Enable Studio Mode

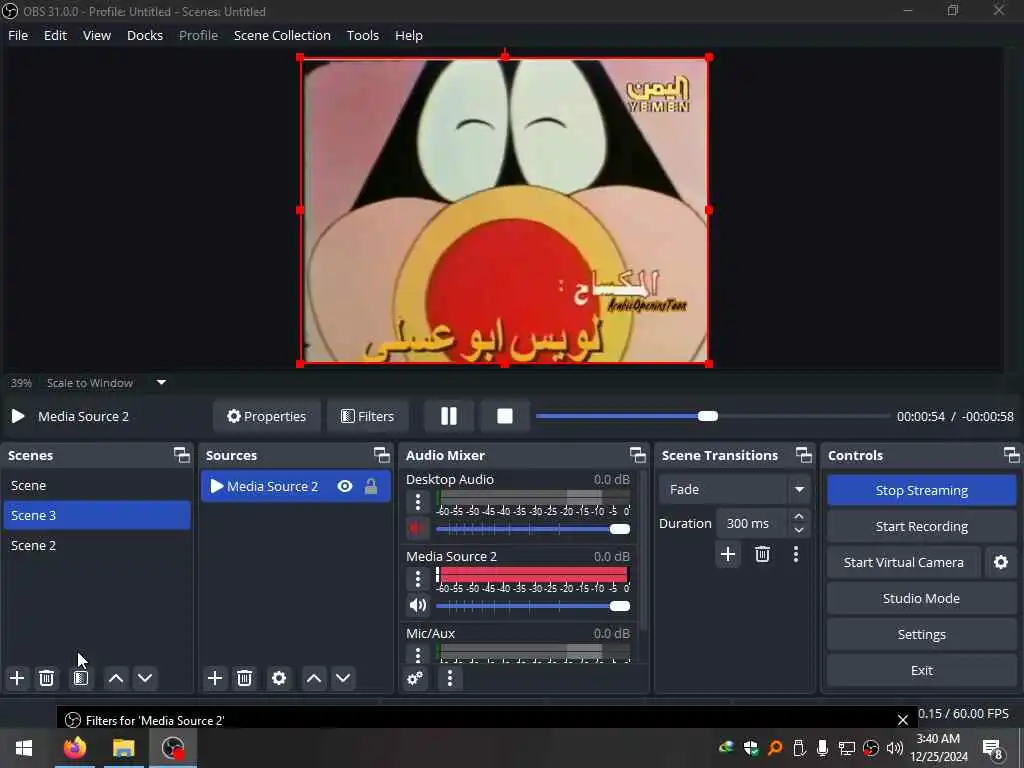point(921,598)
